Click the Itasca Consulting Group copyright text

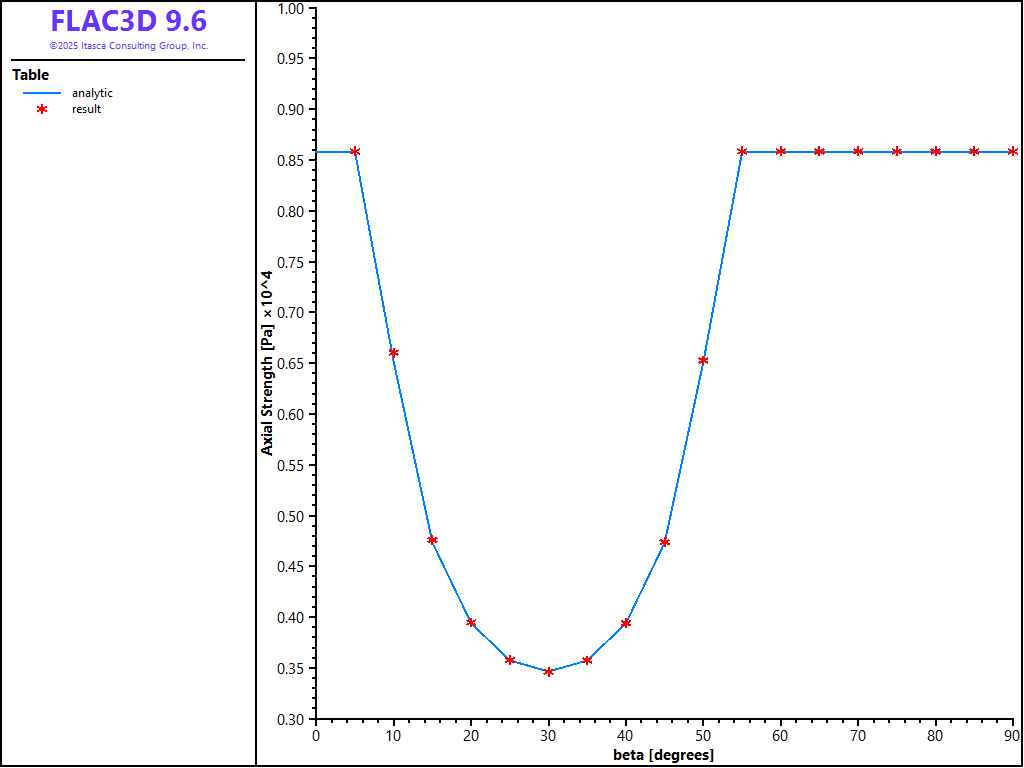pos(128,46)
